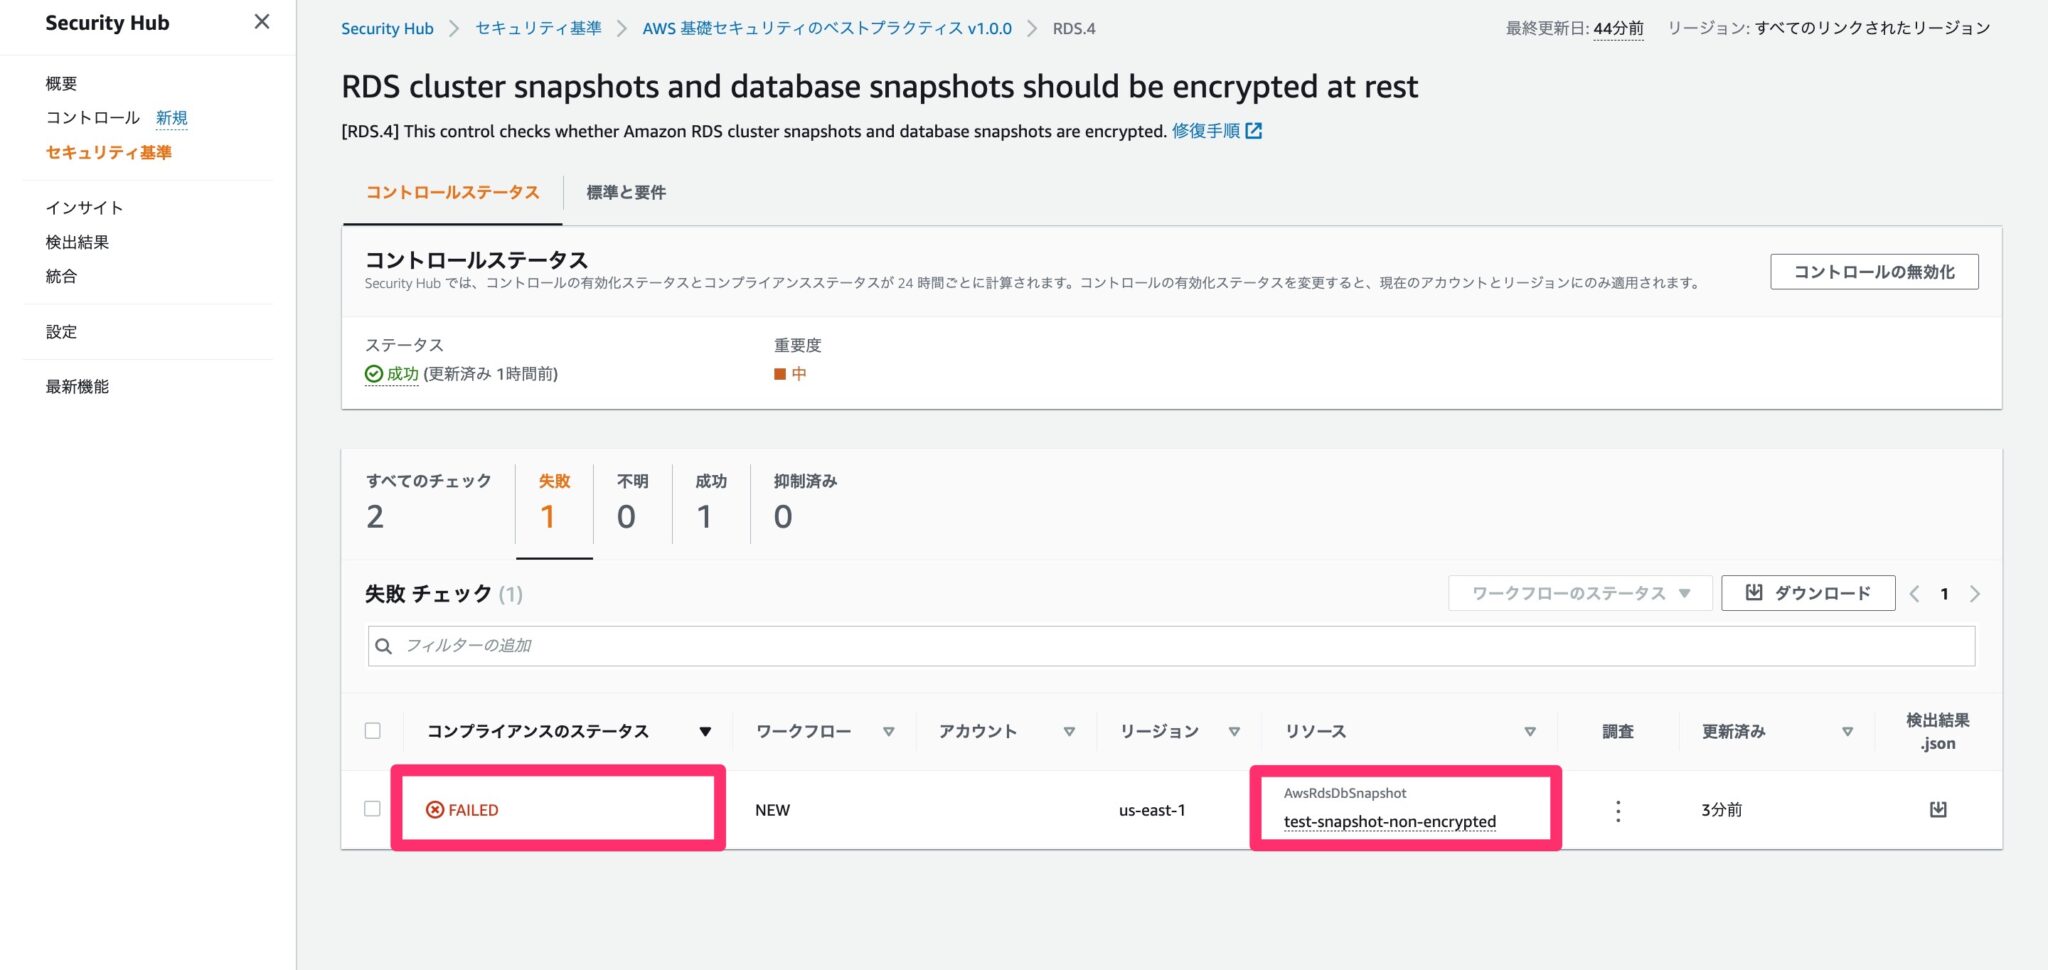
Task: Download the findings JSON for test-snapshot-non-encrypted
Action: pos(1938,809)
